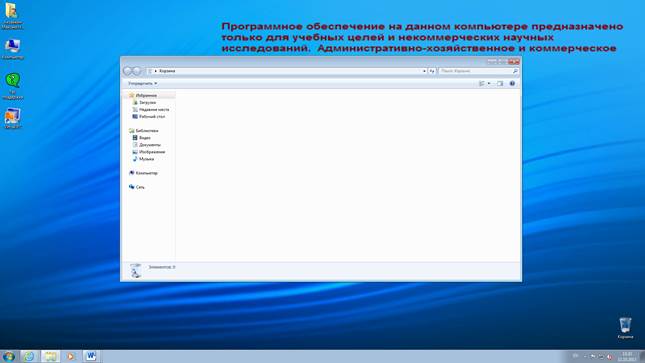Open the Документы library
Screen dimensions: 645x363
coord(149,145)
